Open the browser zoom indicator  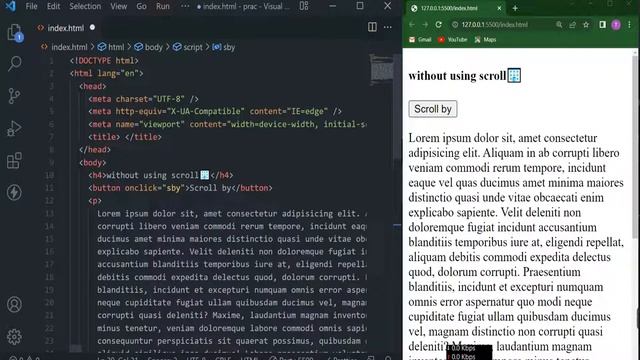coord(559,24)
